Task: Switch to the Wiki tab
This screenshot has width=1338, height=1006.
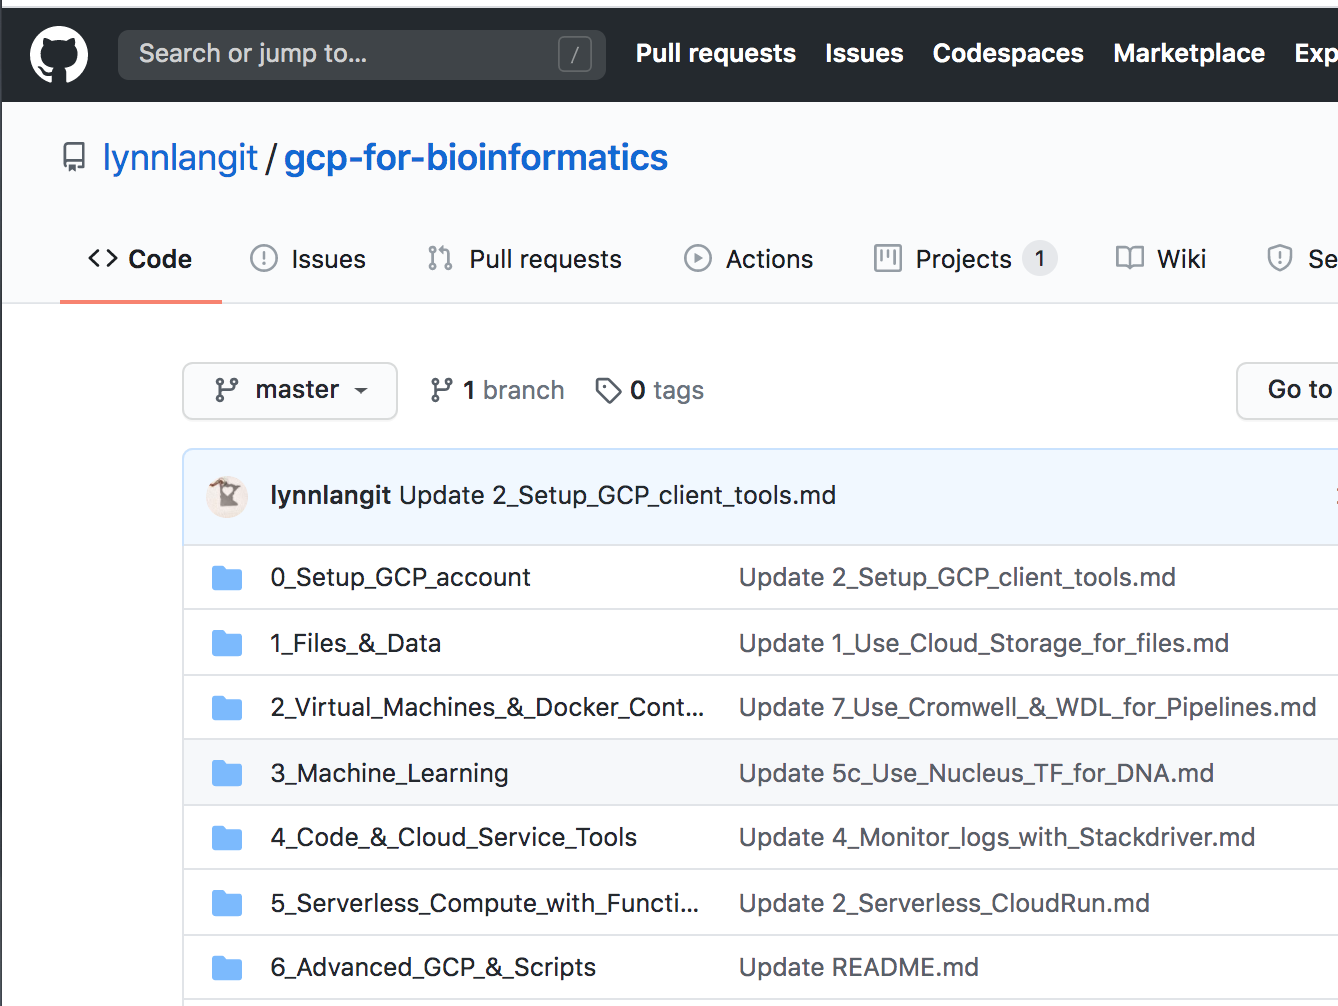Action: click(x=1161, y=259)
